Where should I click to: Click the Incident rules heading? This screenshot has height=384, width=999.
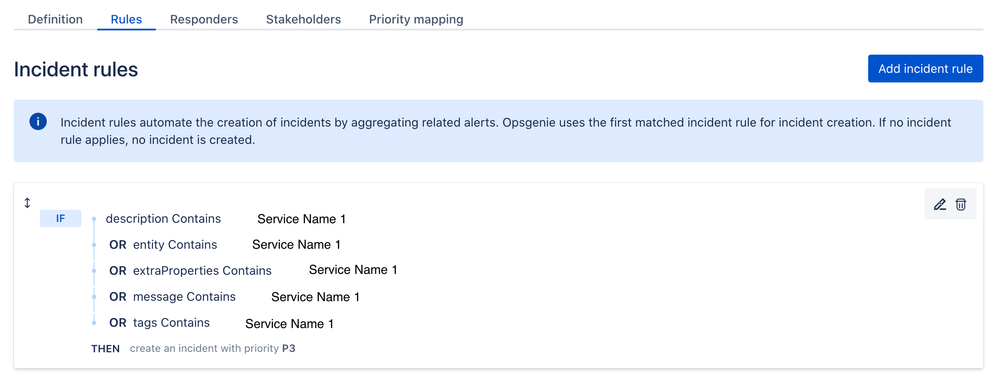(76, 69)
